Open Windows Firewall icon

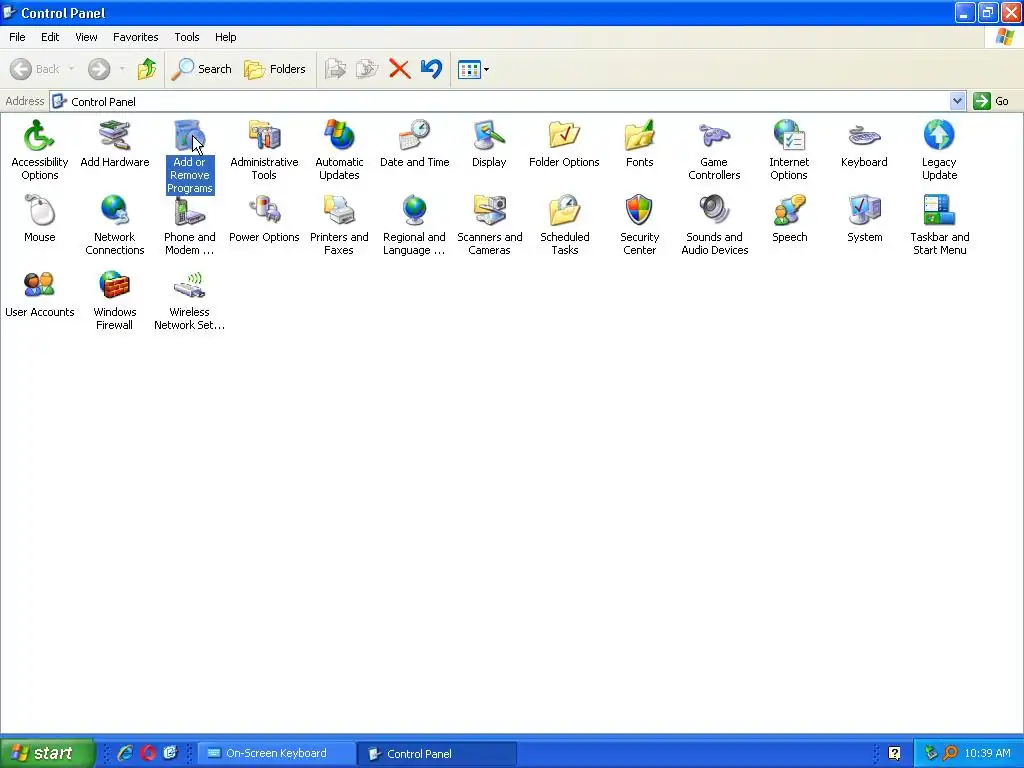[x=114, y=300]
